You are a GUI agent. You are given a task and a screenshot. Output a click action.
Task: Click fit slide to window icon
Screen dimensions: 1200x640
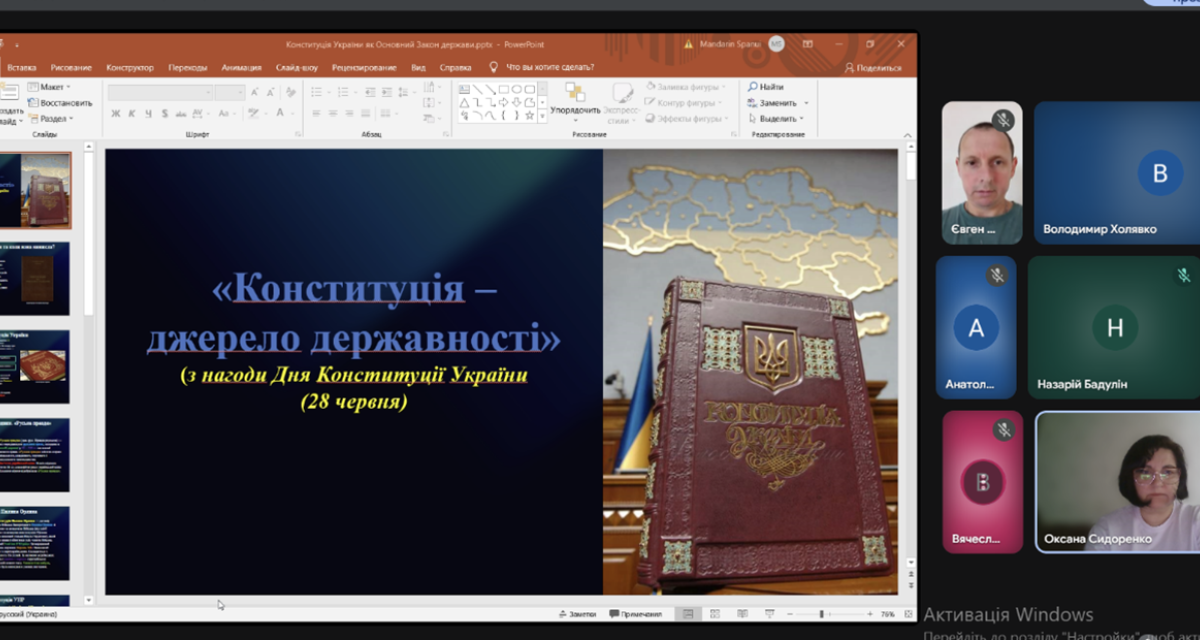coord(908,614)
